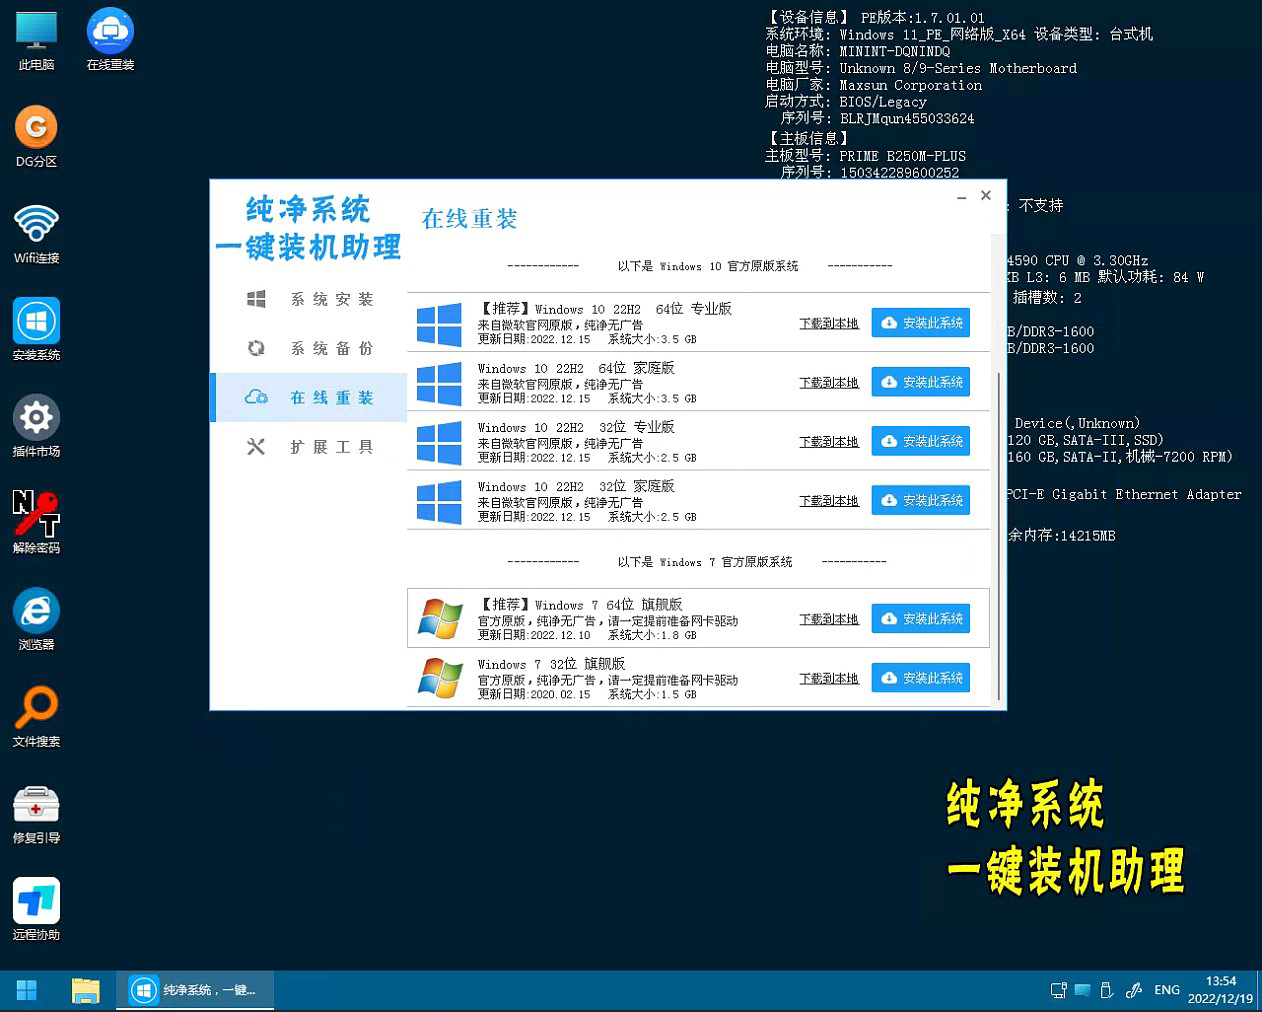1262x1012 pixels.
Task: Click the 以下是 Windows 7 官方原版系统 heading
Action: (x=705, y=562)
